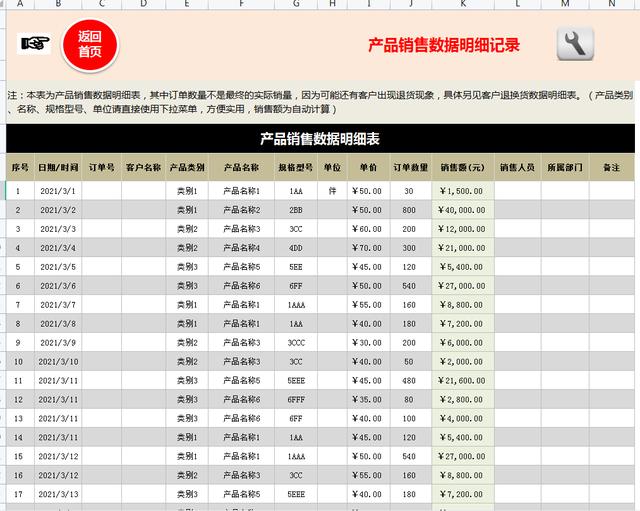The height and width of the screenshot is (511, 640).
Task: Select unit price ¥60.00
Action: coord(369,229)
